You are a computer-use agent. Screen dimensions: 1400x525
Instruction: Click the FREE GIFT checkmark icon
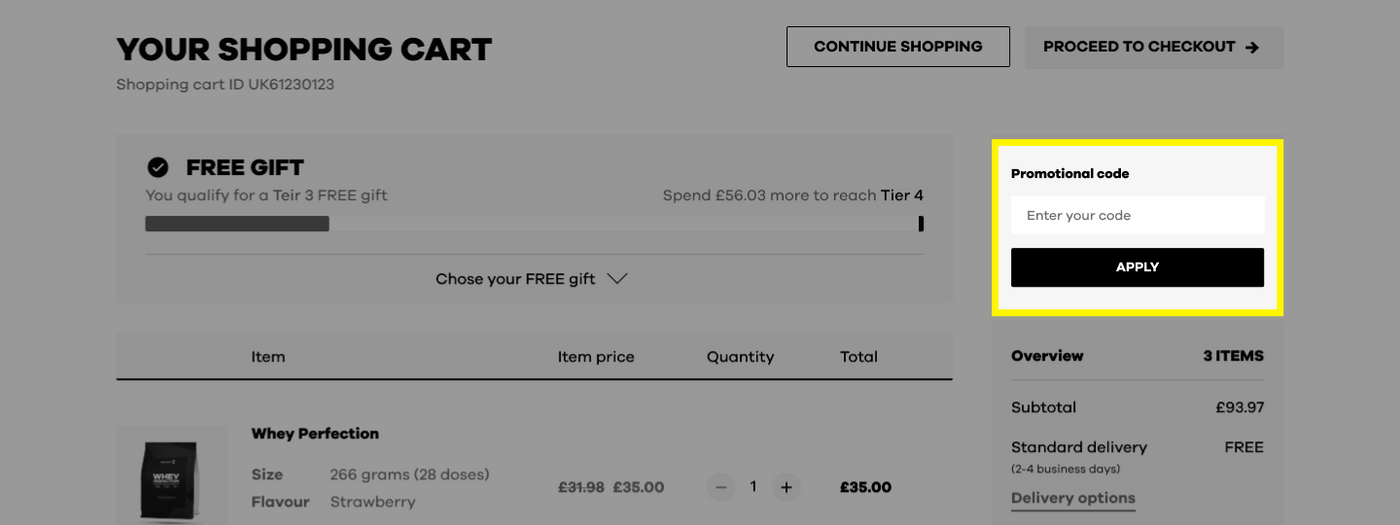click(x=158, y=167)
